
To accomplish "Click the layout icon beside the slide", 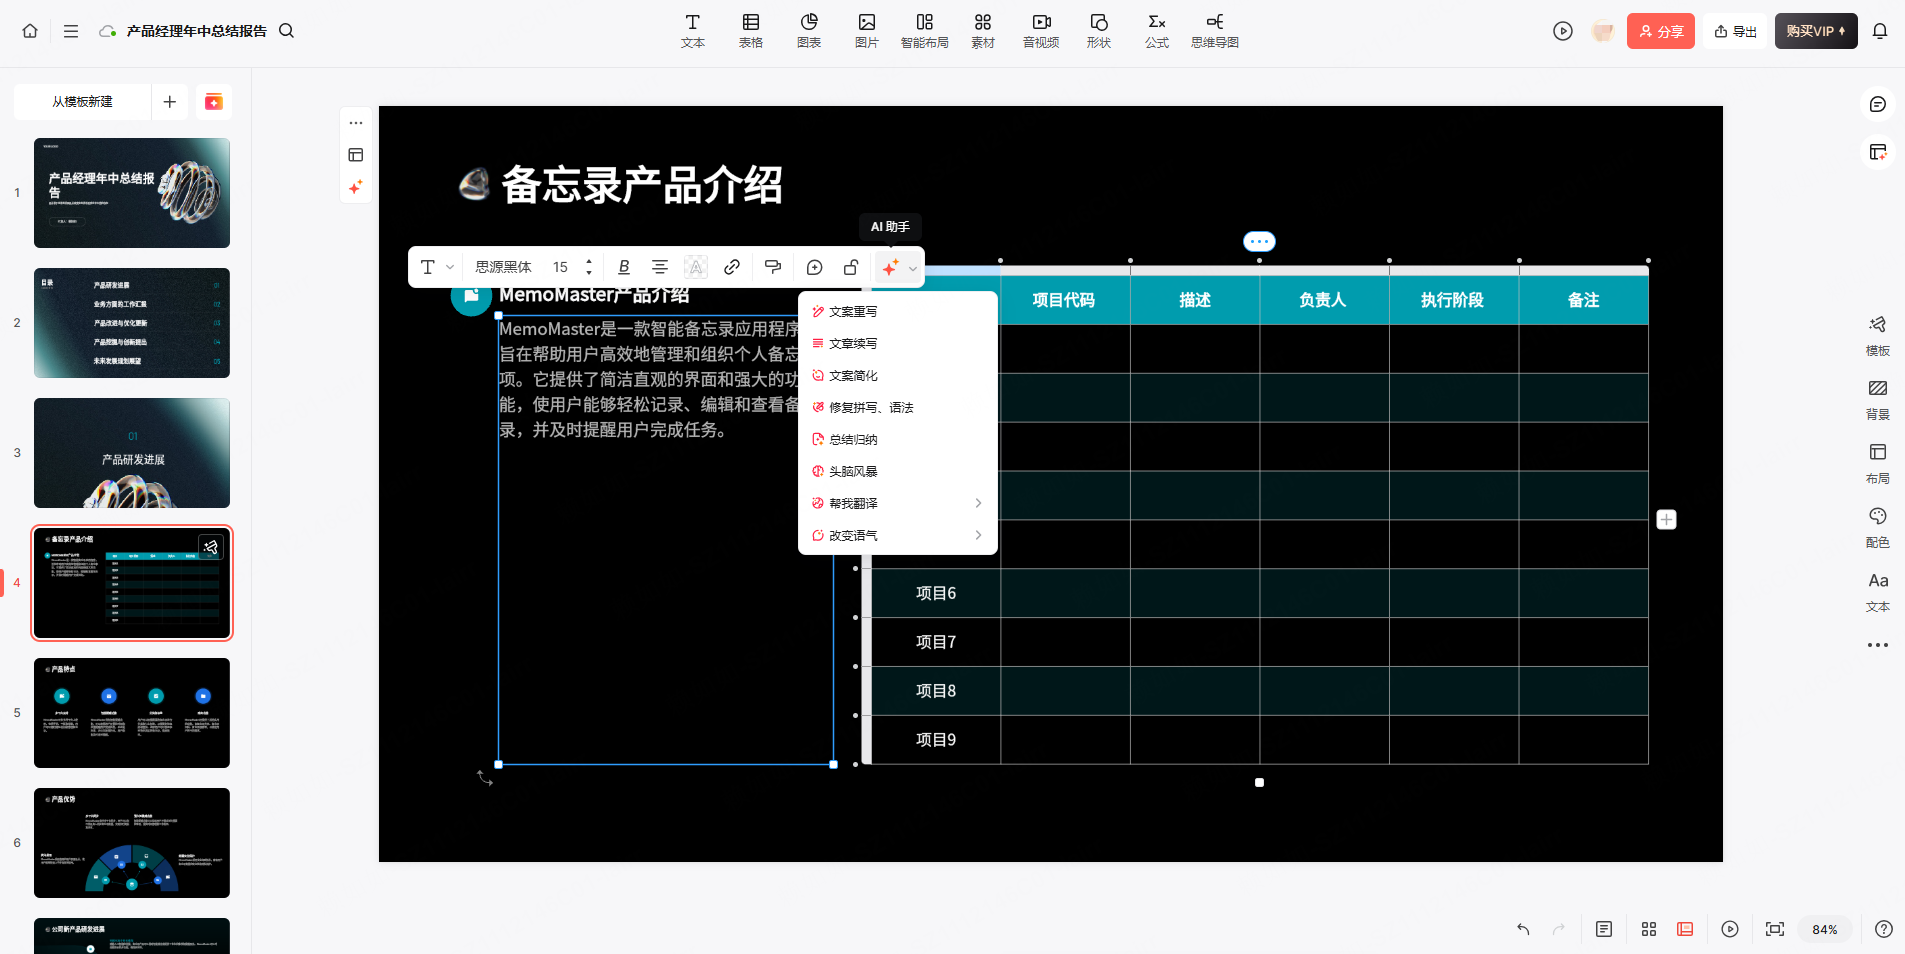I will click(x=356, y=155).
